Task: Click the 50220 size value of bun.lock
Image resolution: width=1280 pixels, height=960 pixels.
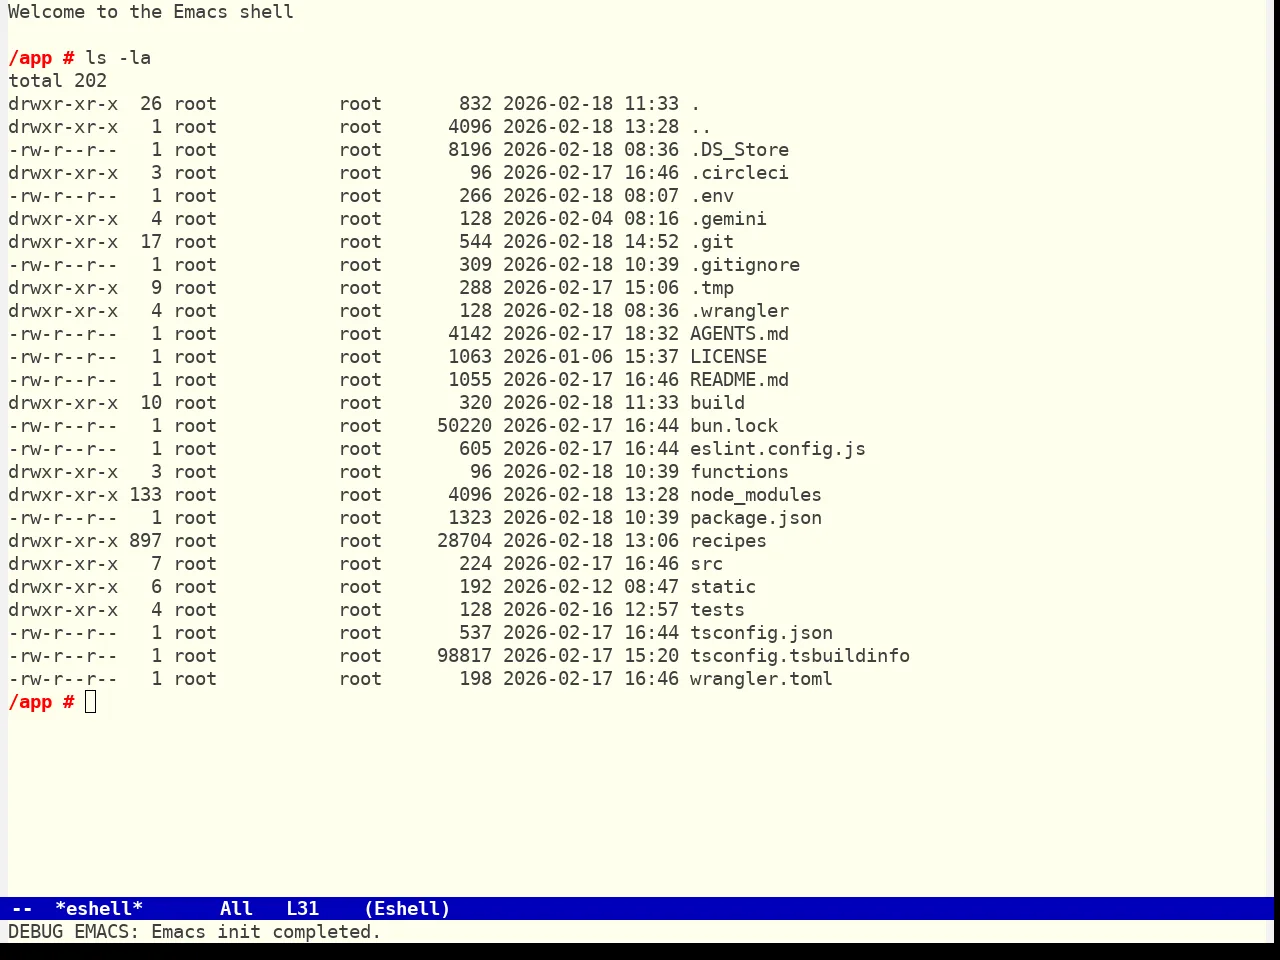Action: click(464, 426)
